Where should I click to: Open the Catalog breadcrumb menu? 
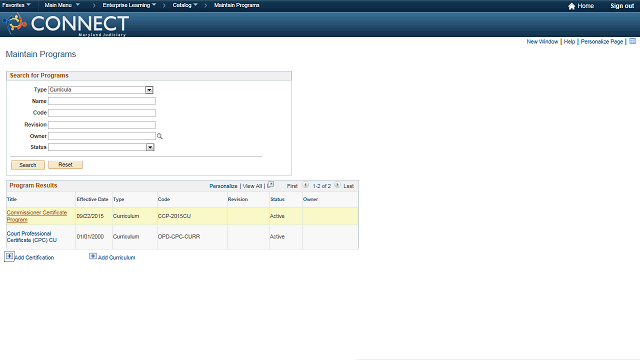pyautogui.click(x=185, y=5)
